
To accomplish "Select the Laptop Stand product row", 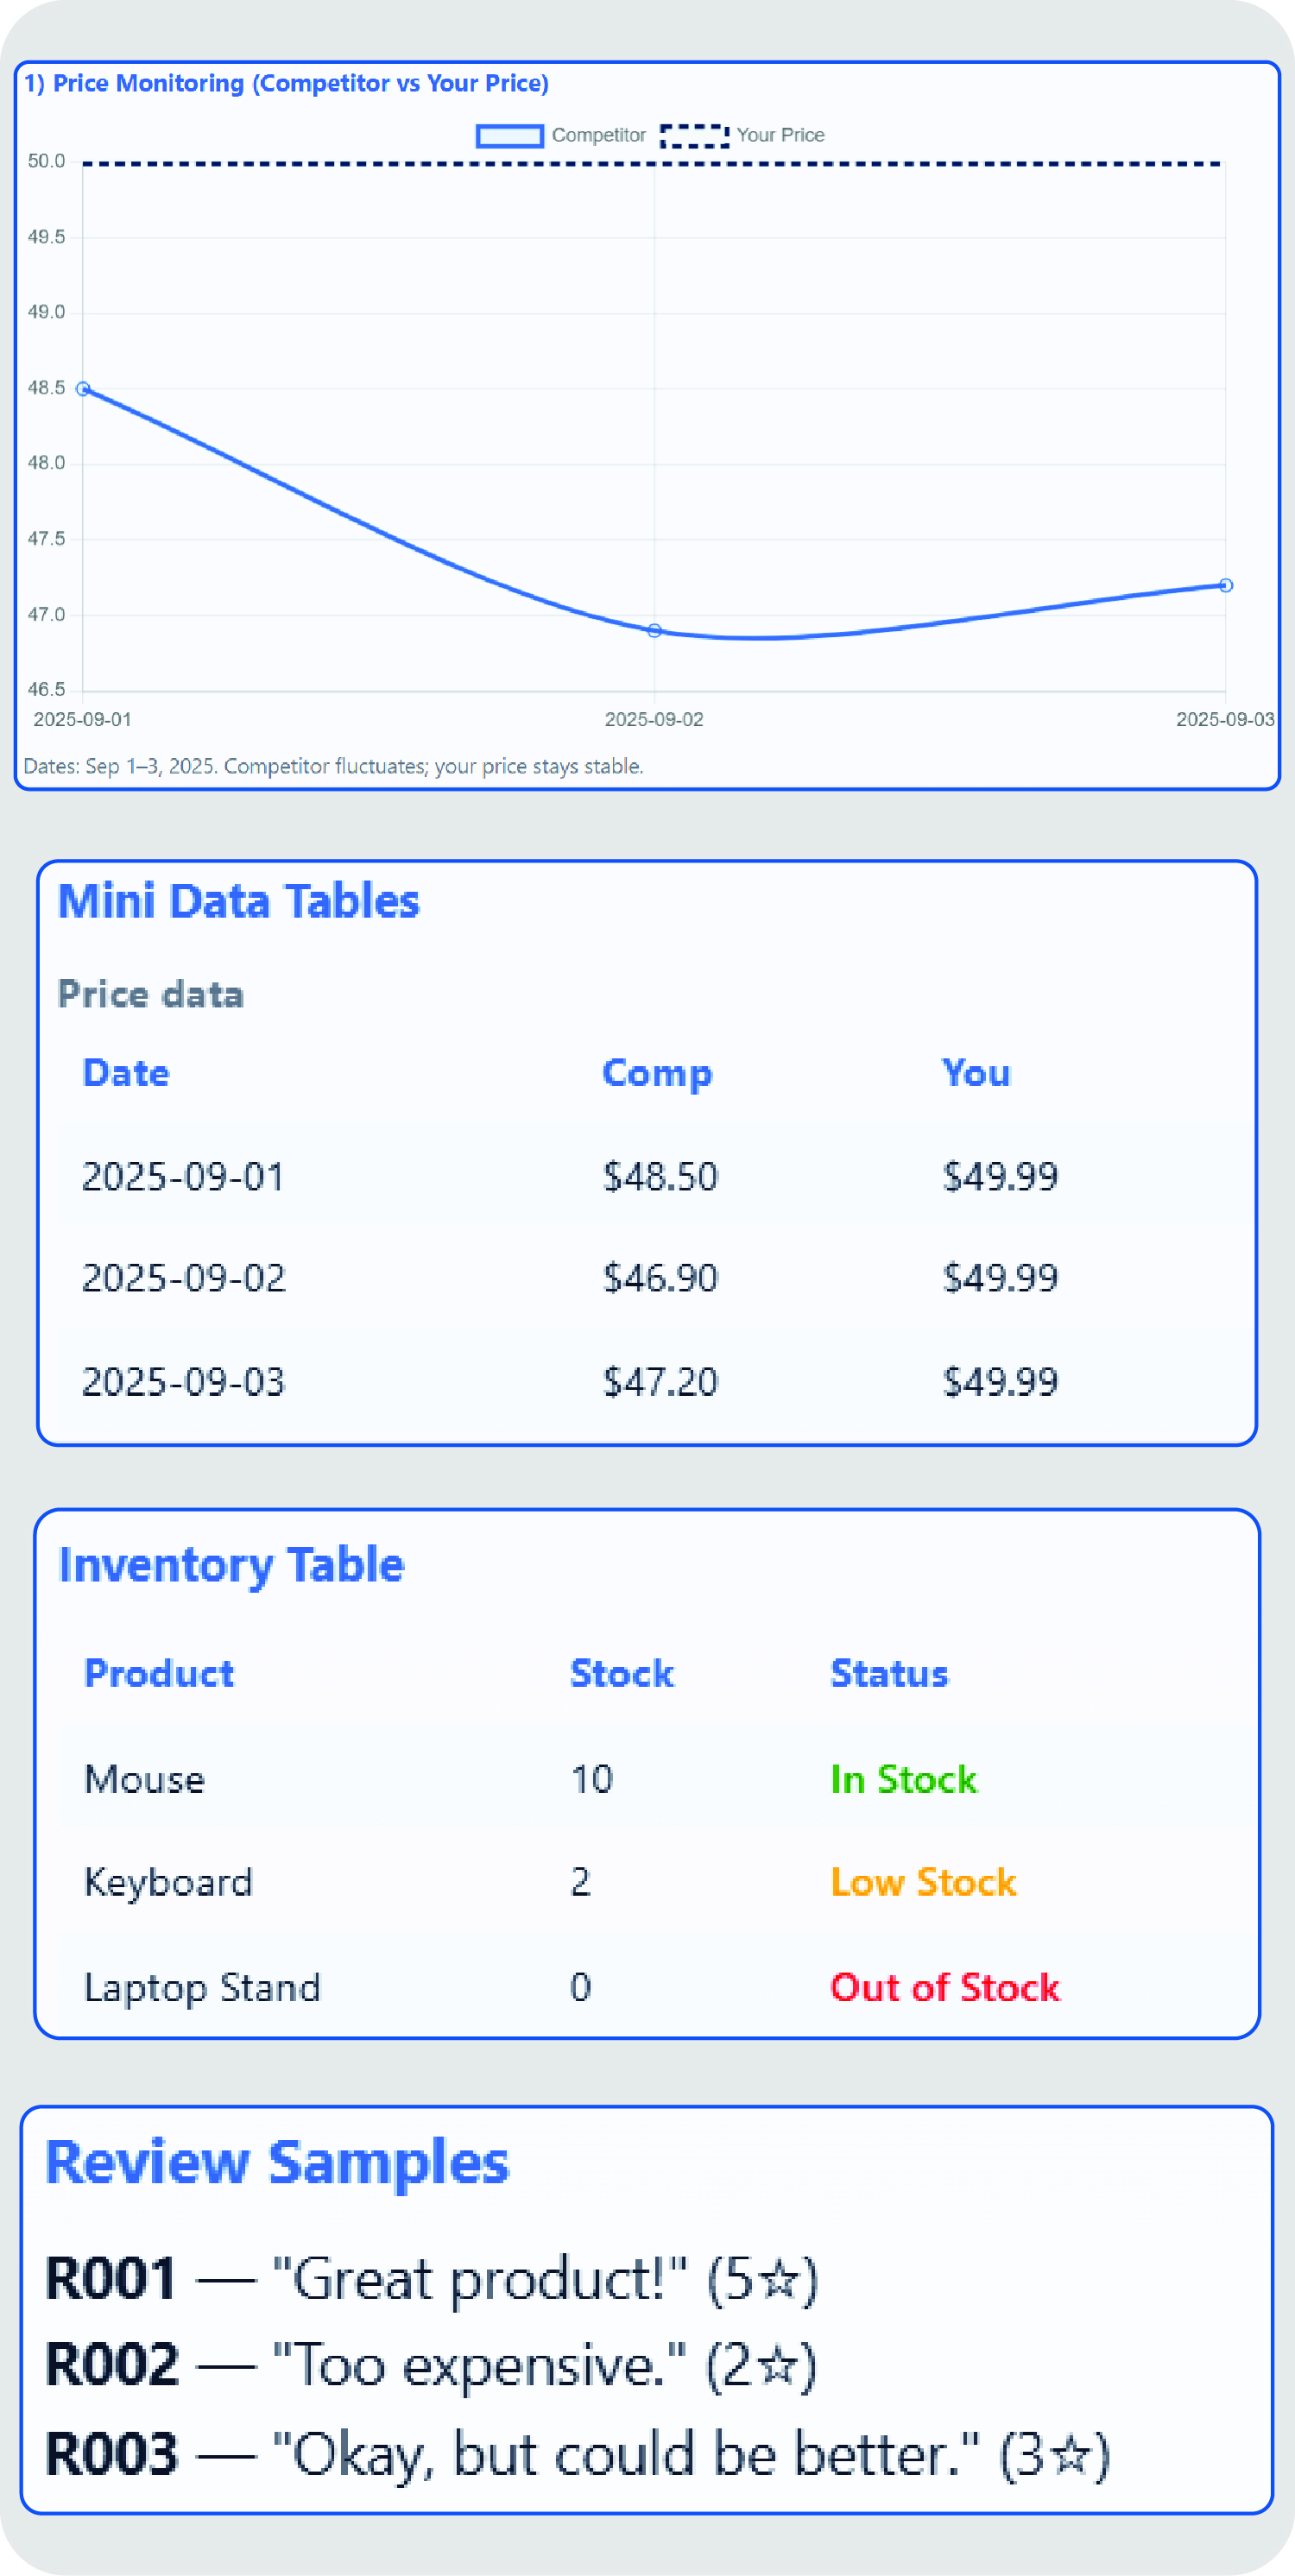I will [202, 1988].
